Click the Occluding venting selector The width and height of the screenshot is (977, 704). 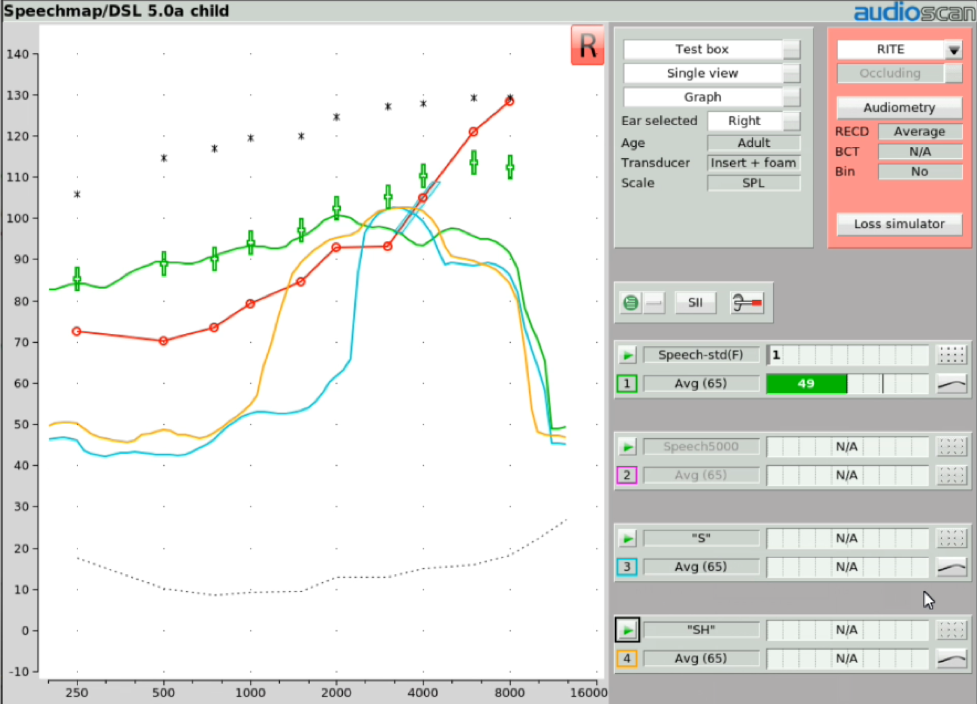click(x=899, y=74)
